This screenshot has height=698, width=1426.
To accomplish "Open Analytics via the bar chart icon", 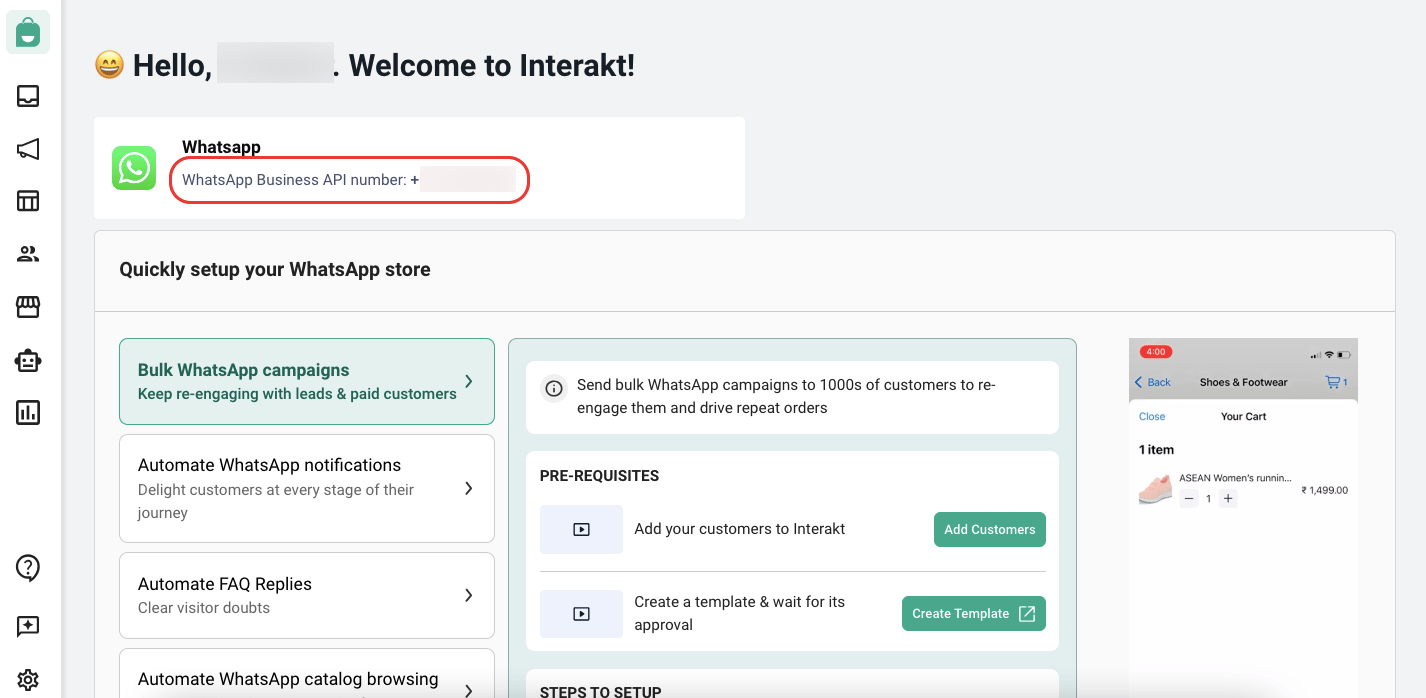I will (x=28, y=412).
